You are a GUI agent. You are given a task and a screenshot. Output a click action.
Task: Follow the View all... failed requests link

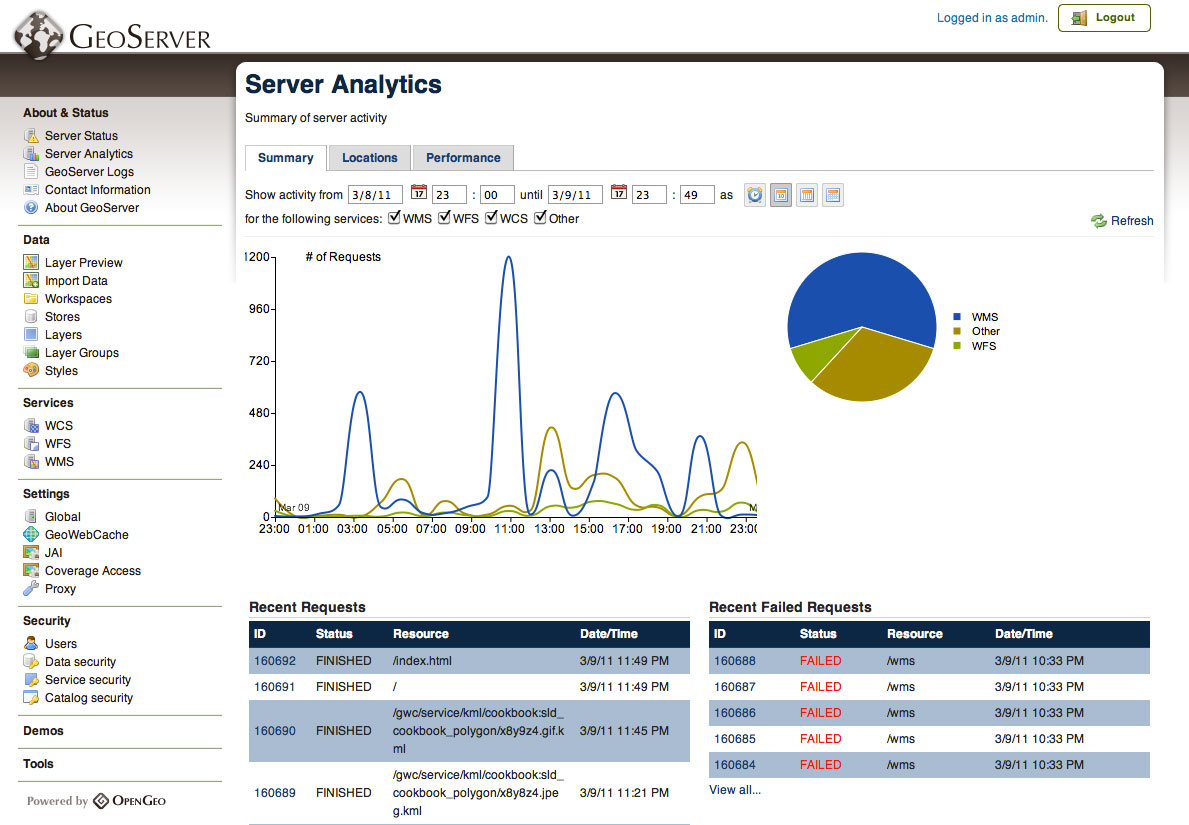(x=734, y=790)
